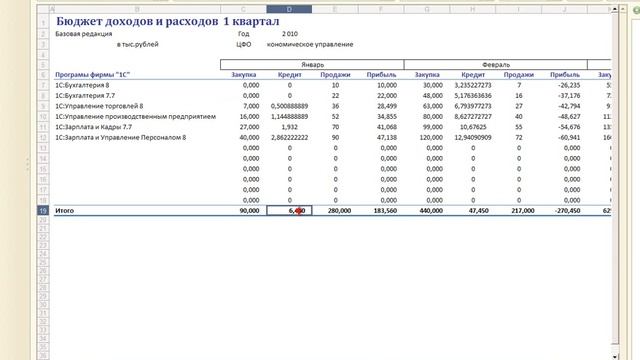Image resolution: width=640 pixels, height=360 pixels.
Task: Click the 'Прибыль' header under Февраль
Action: pos(565,75)
